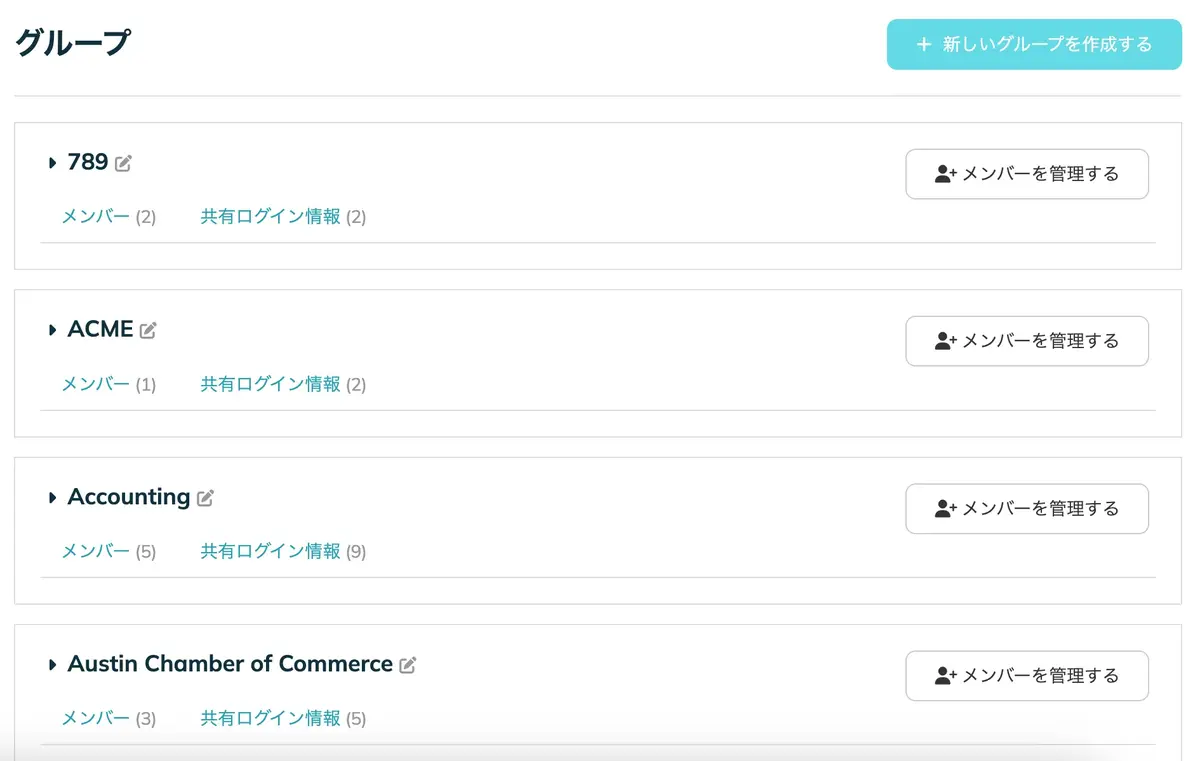Rename Accounting group via its edit icon
Screen dimensions: 1200x761
coord(205,498)
